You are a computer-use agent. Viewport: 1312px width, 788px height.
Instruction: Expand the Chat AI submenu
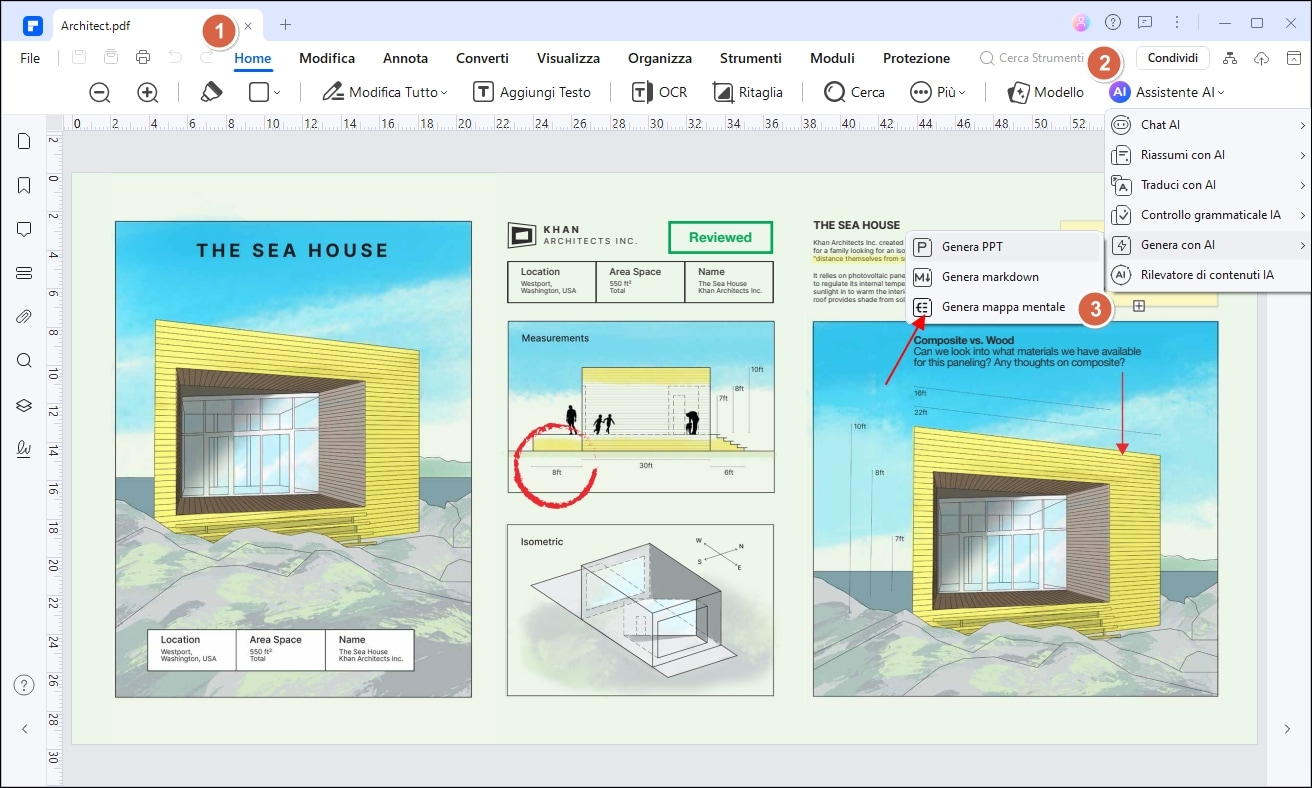[1207, 125]
